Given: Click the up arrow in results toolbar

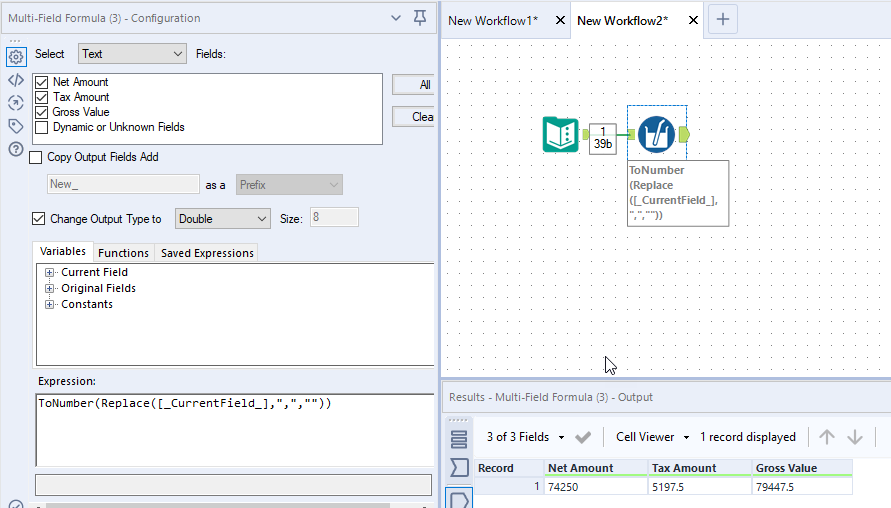Looking at the screenshot, I should (x=827, y=437).
